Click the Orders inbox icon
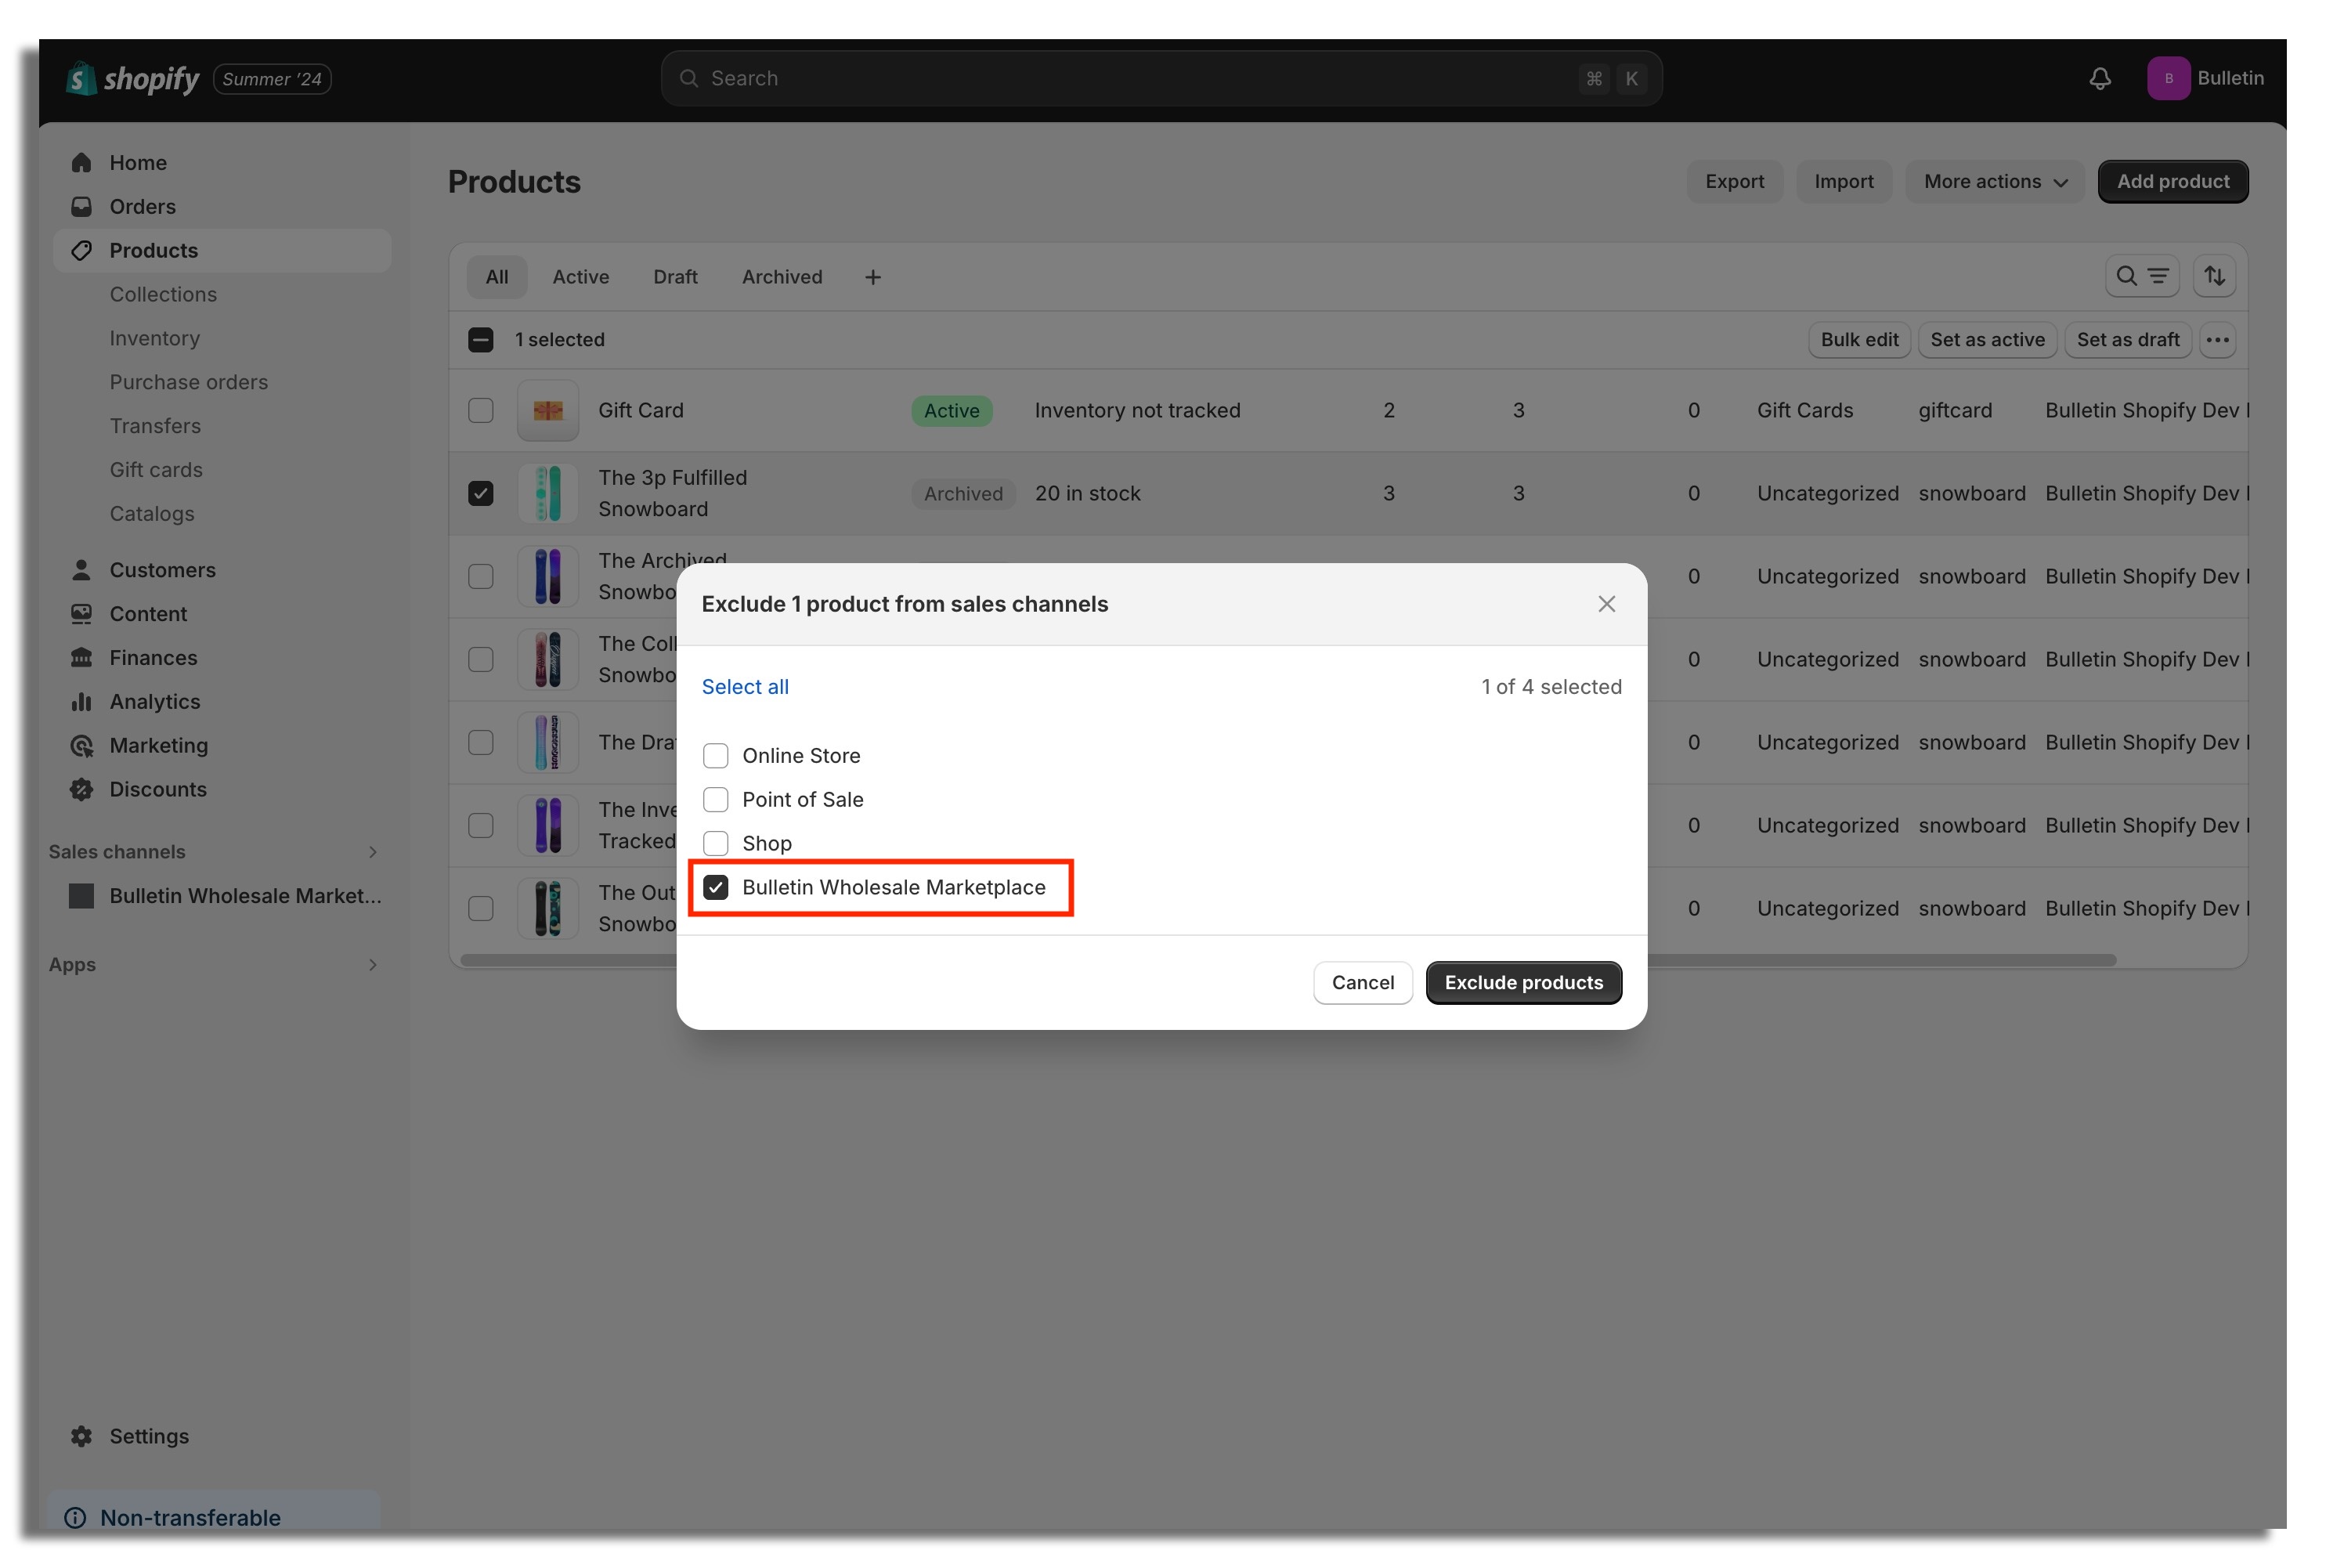Image resolution: width=2326 pixels, height=1568 pixels. pos(82,206)
